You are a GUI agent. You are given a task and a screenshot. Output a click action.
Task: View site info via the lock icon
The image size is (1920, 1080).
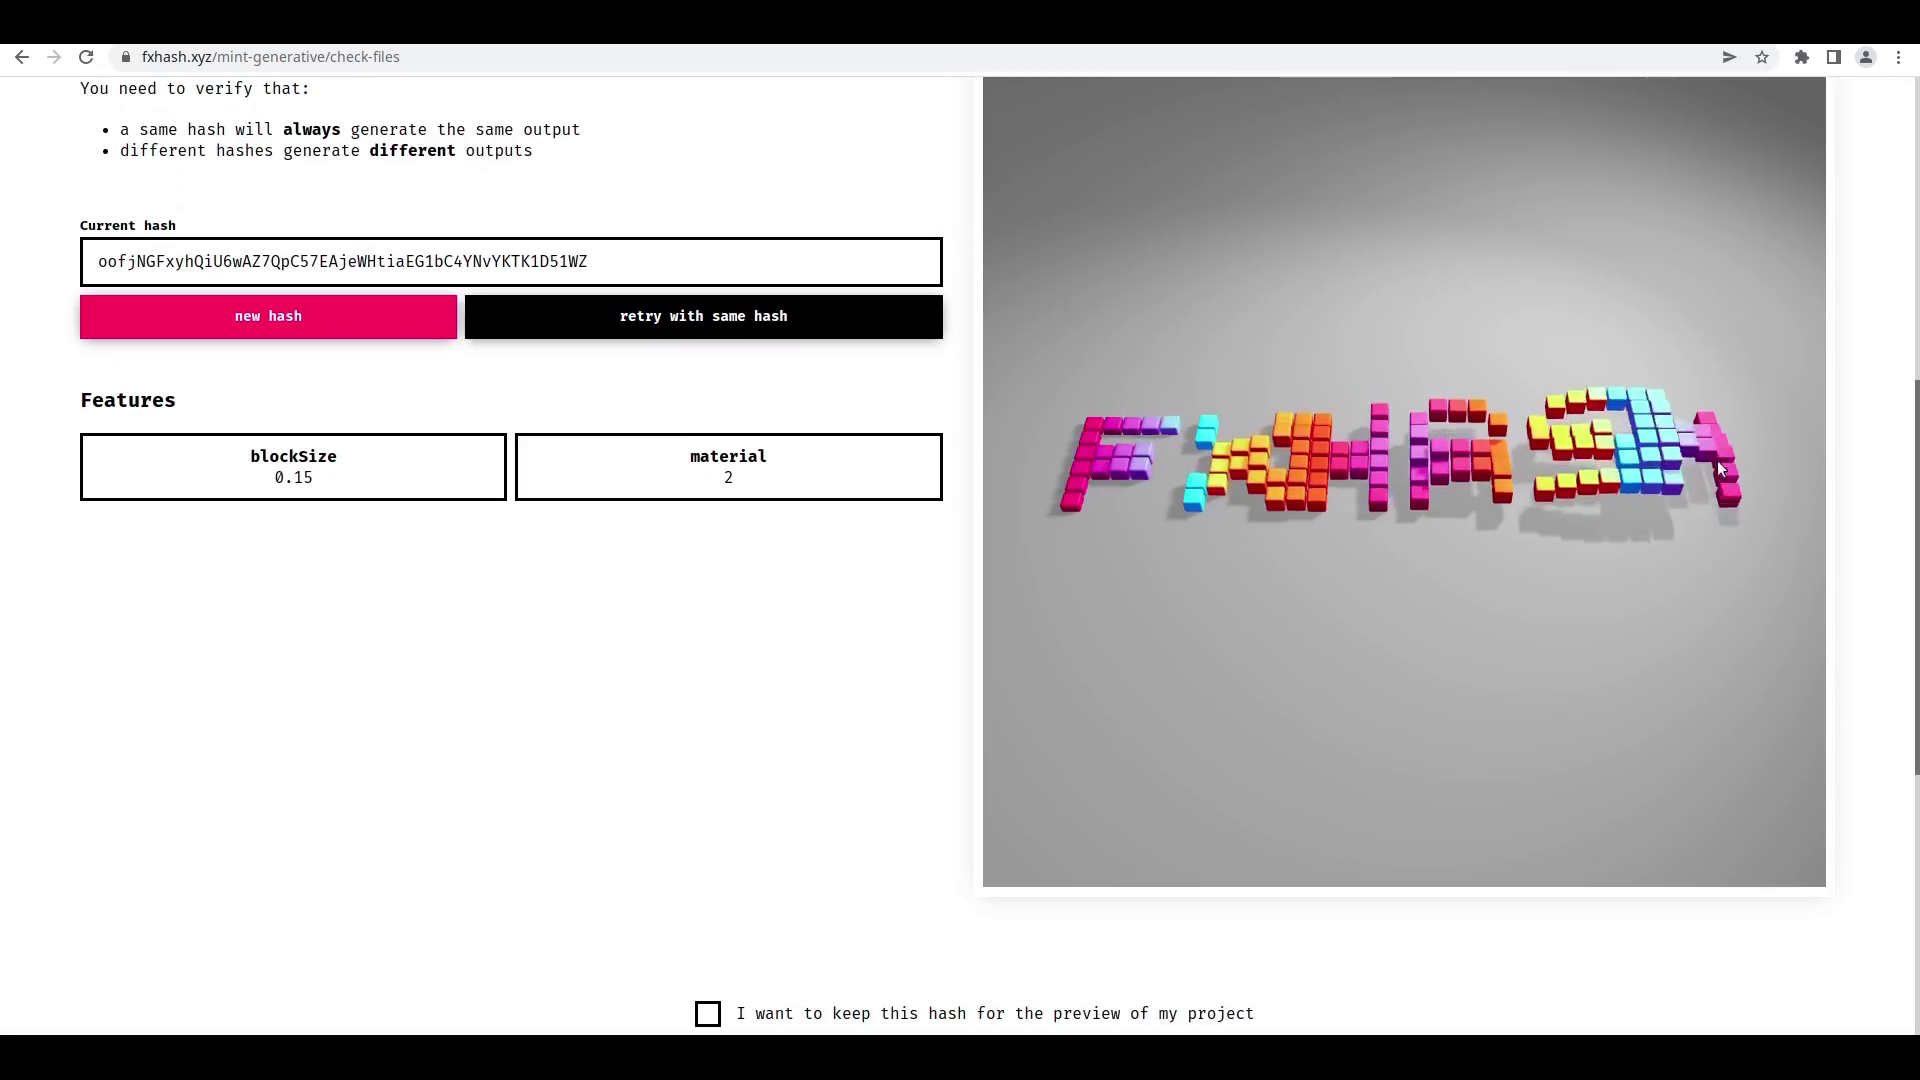pos(126,57)
